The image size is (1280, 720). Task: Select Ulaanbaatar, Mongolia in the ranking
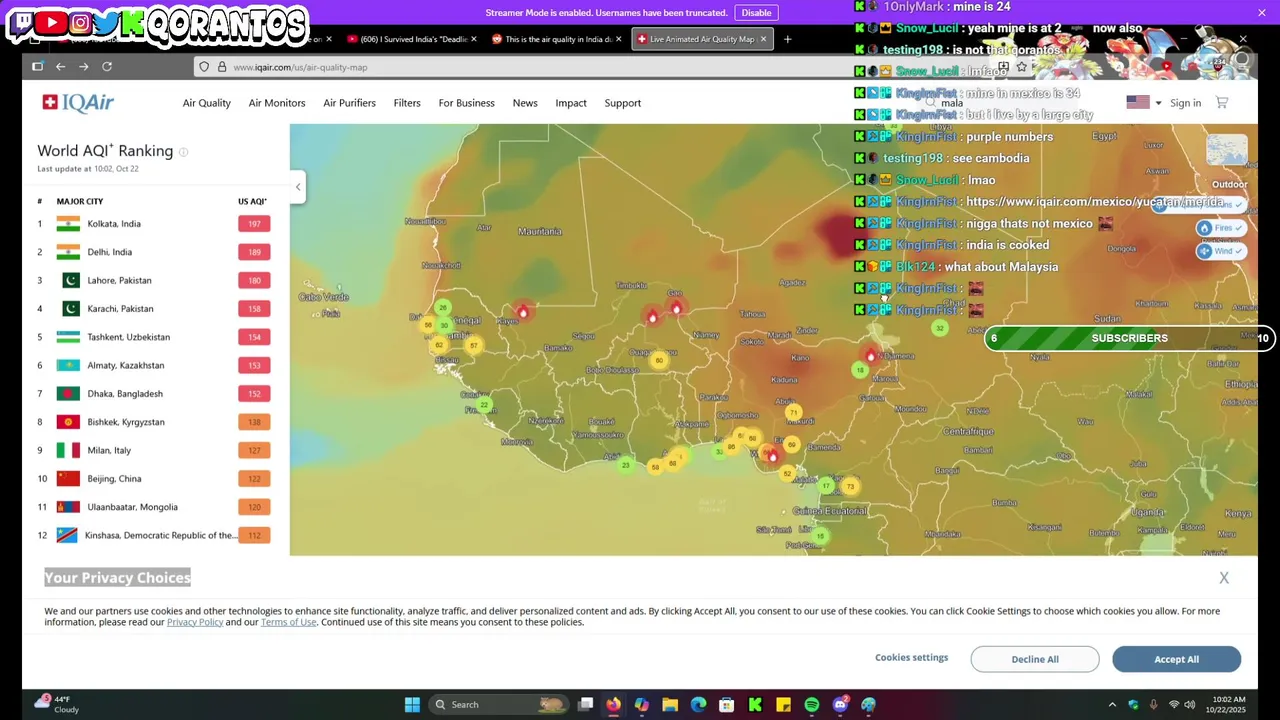tap(154, 507)
